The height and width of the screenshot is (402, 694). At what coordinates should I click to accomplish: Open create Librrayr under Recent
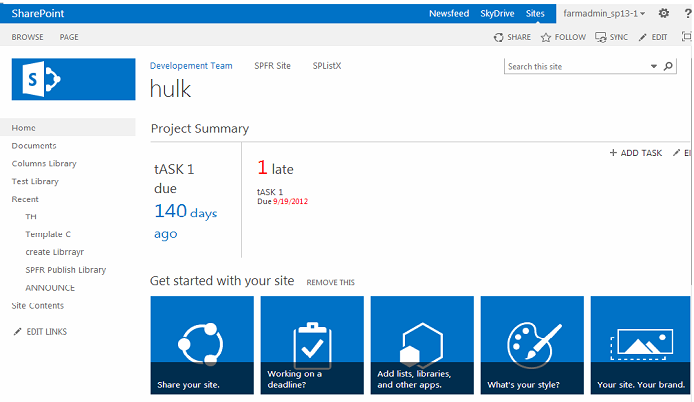pos(54,252)
